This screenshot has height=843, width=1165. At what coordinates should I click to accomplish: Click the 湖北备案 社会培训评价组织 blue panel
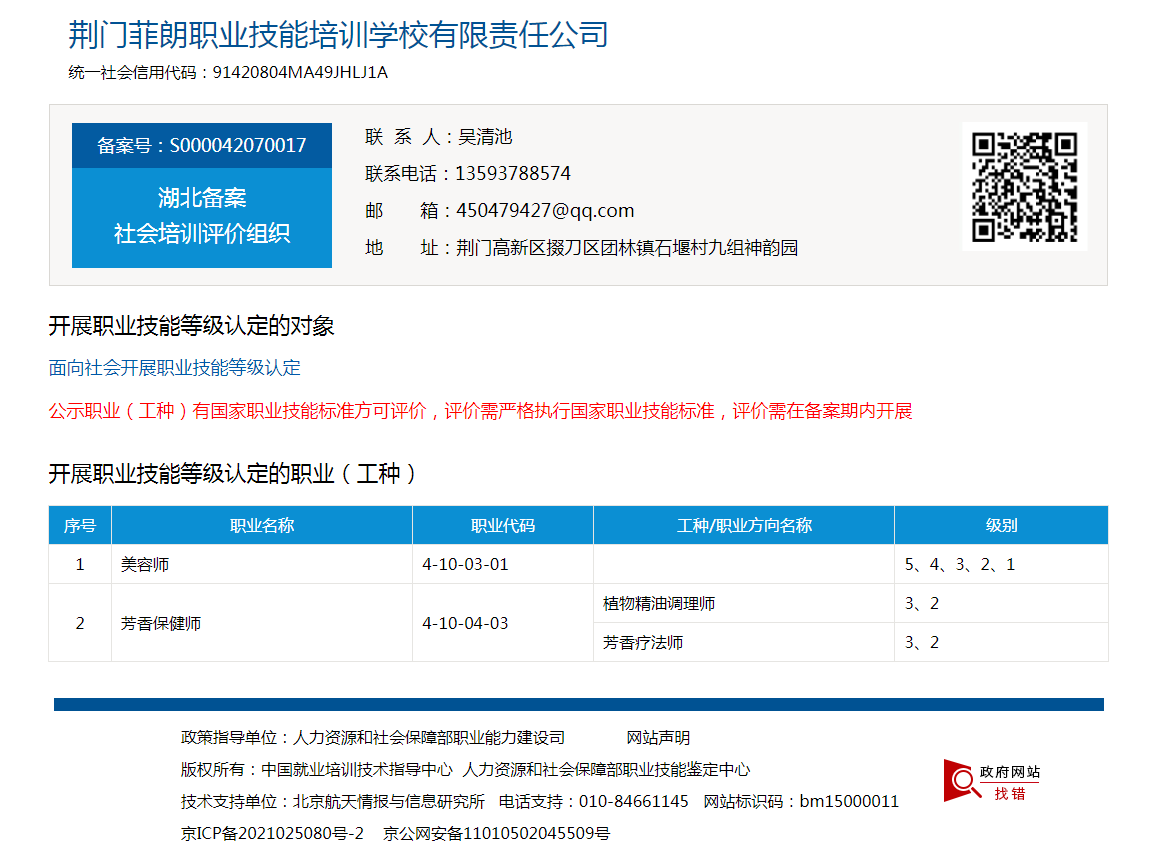(x=202, y=216)
